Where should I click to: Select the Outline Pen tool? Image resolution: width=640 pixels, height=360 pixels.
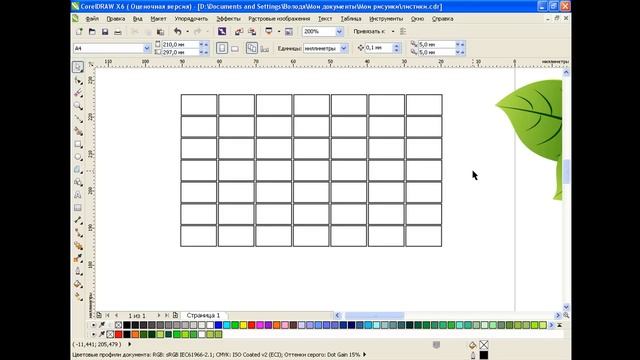tap(78, 271)
